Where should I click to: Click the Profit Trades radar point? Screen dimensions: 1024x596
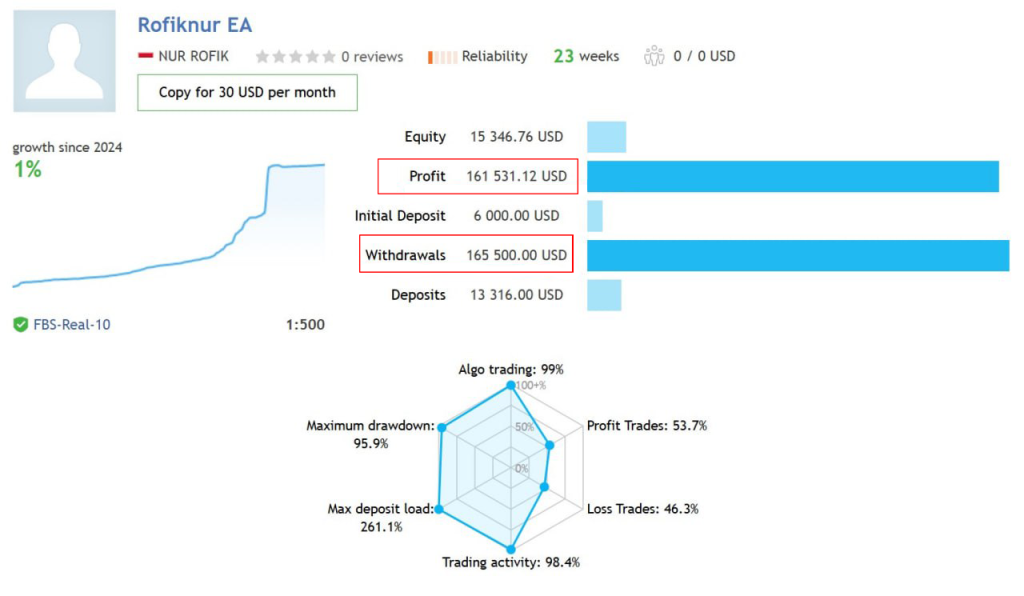[550, 445]
